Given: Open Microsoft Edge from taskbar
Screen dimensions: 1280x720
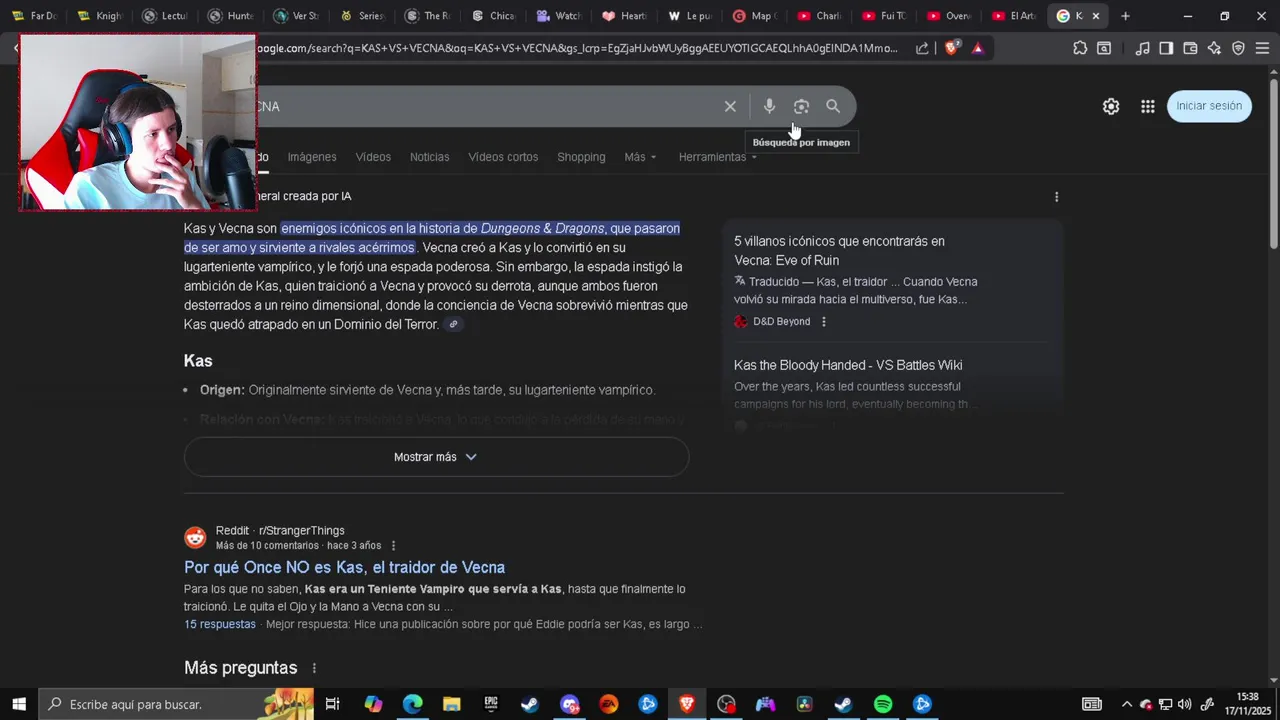Looking at the screenshot, I should tap(412, 704).
